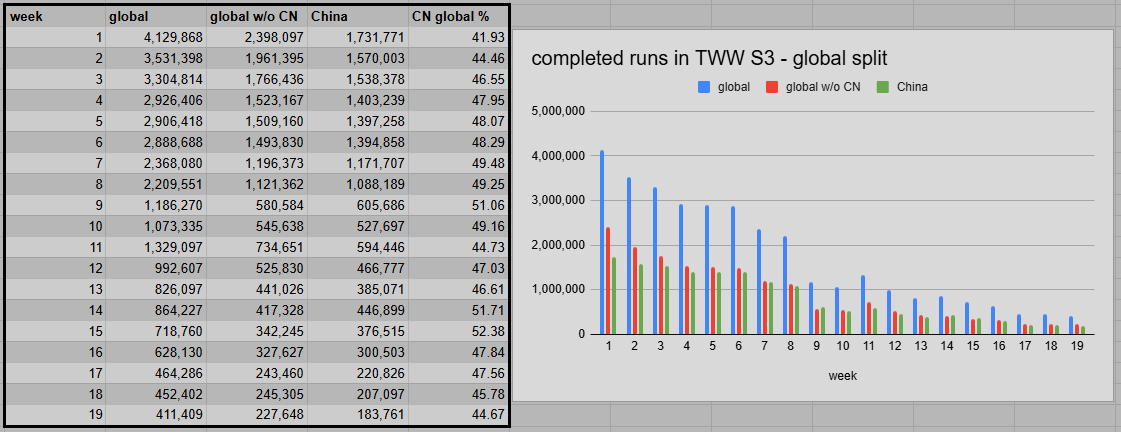This screenshot has height=432, width=1121.
Task: Select the cell showing 411,409
Action: coord(155,416)
